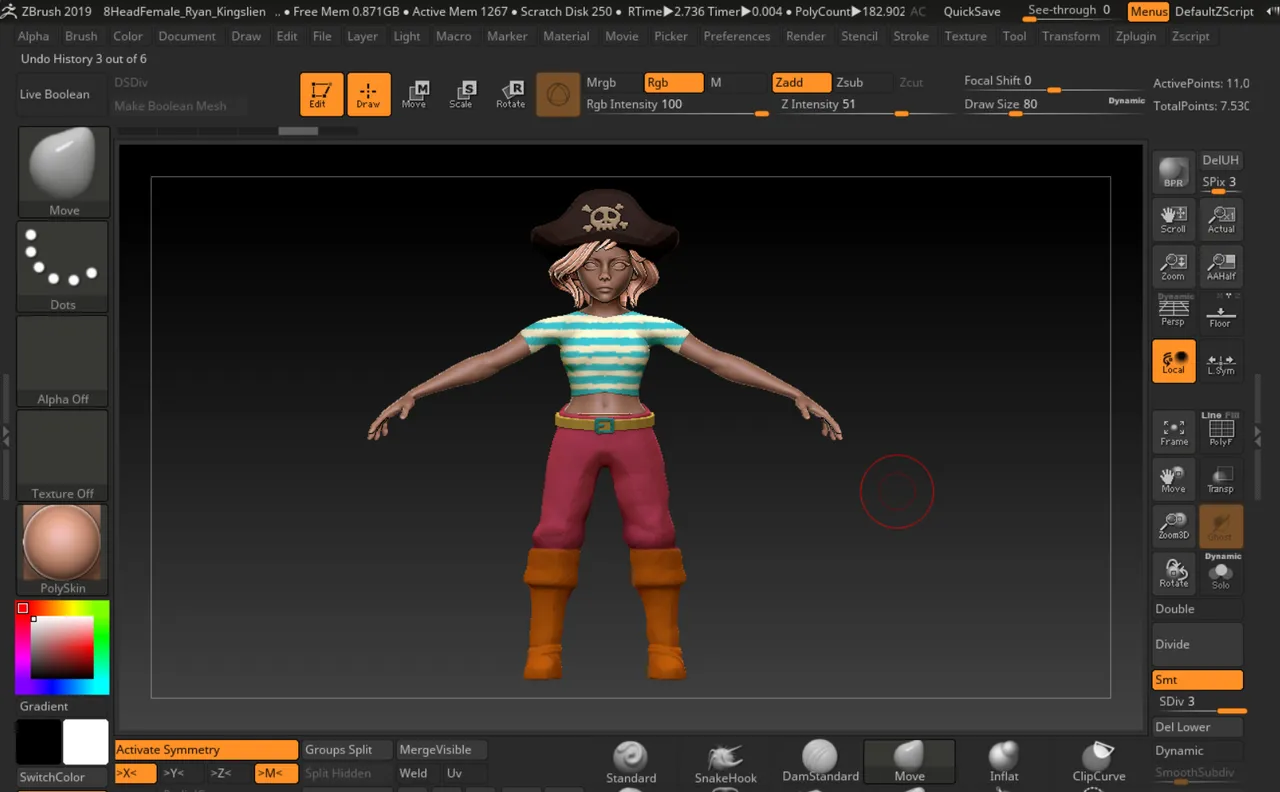The image size is (1280, 792).
Task: Select the DamStandard brush
Action: tap(820, 763)
